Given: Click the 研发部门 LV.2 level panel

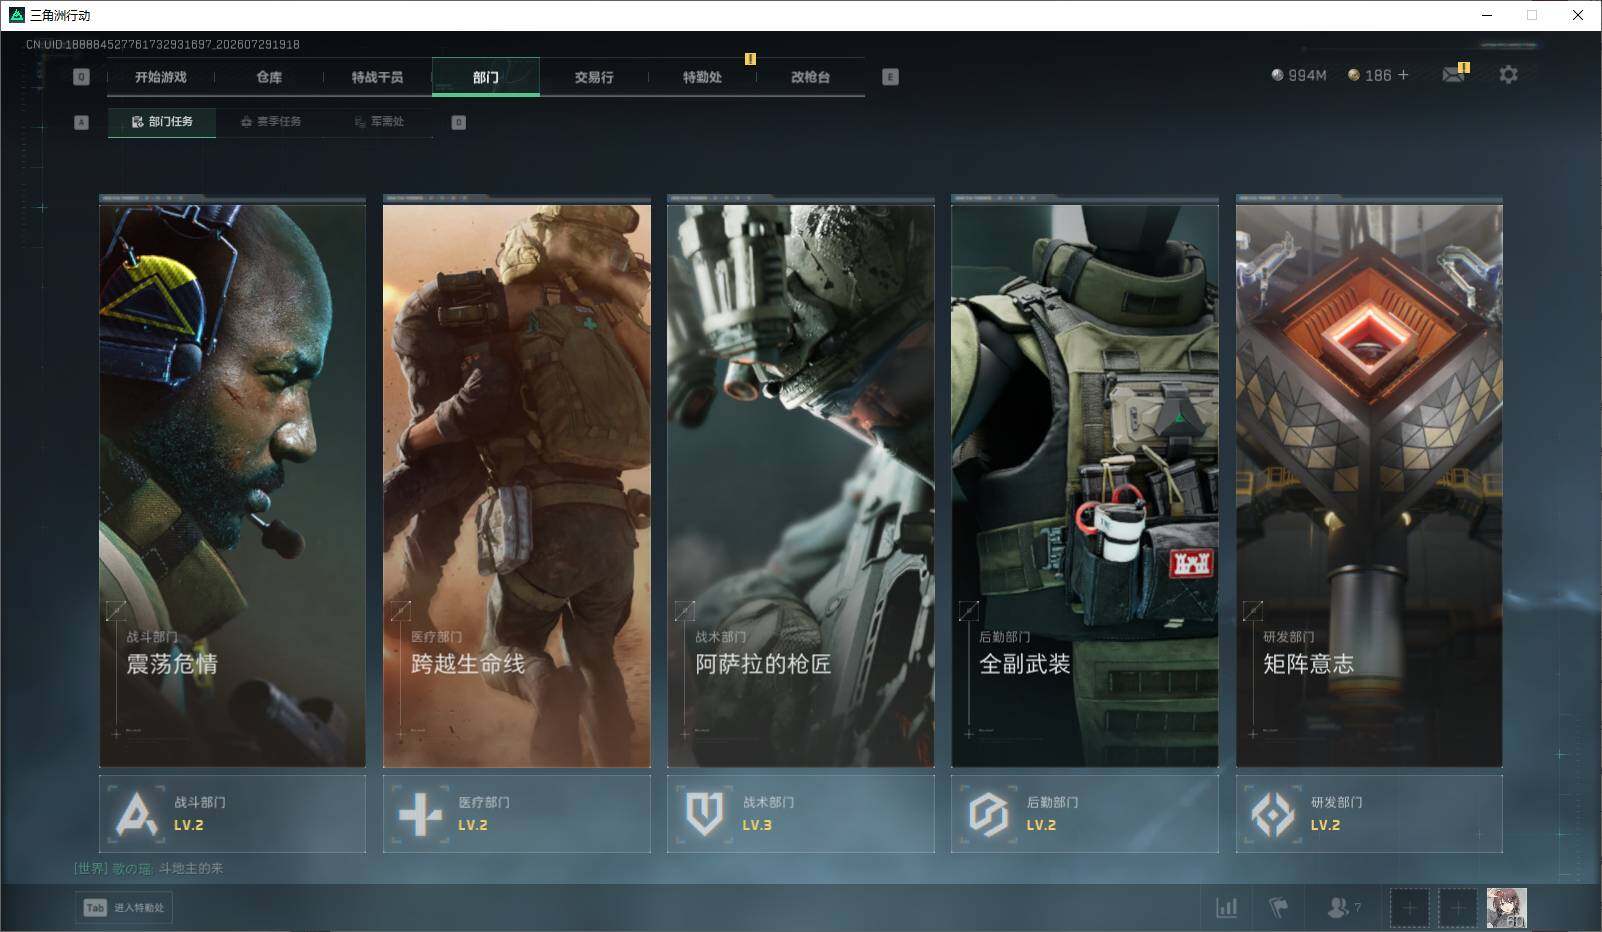Looking at the screenshot, I should click(x=1369, y=814).
